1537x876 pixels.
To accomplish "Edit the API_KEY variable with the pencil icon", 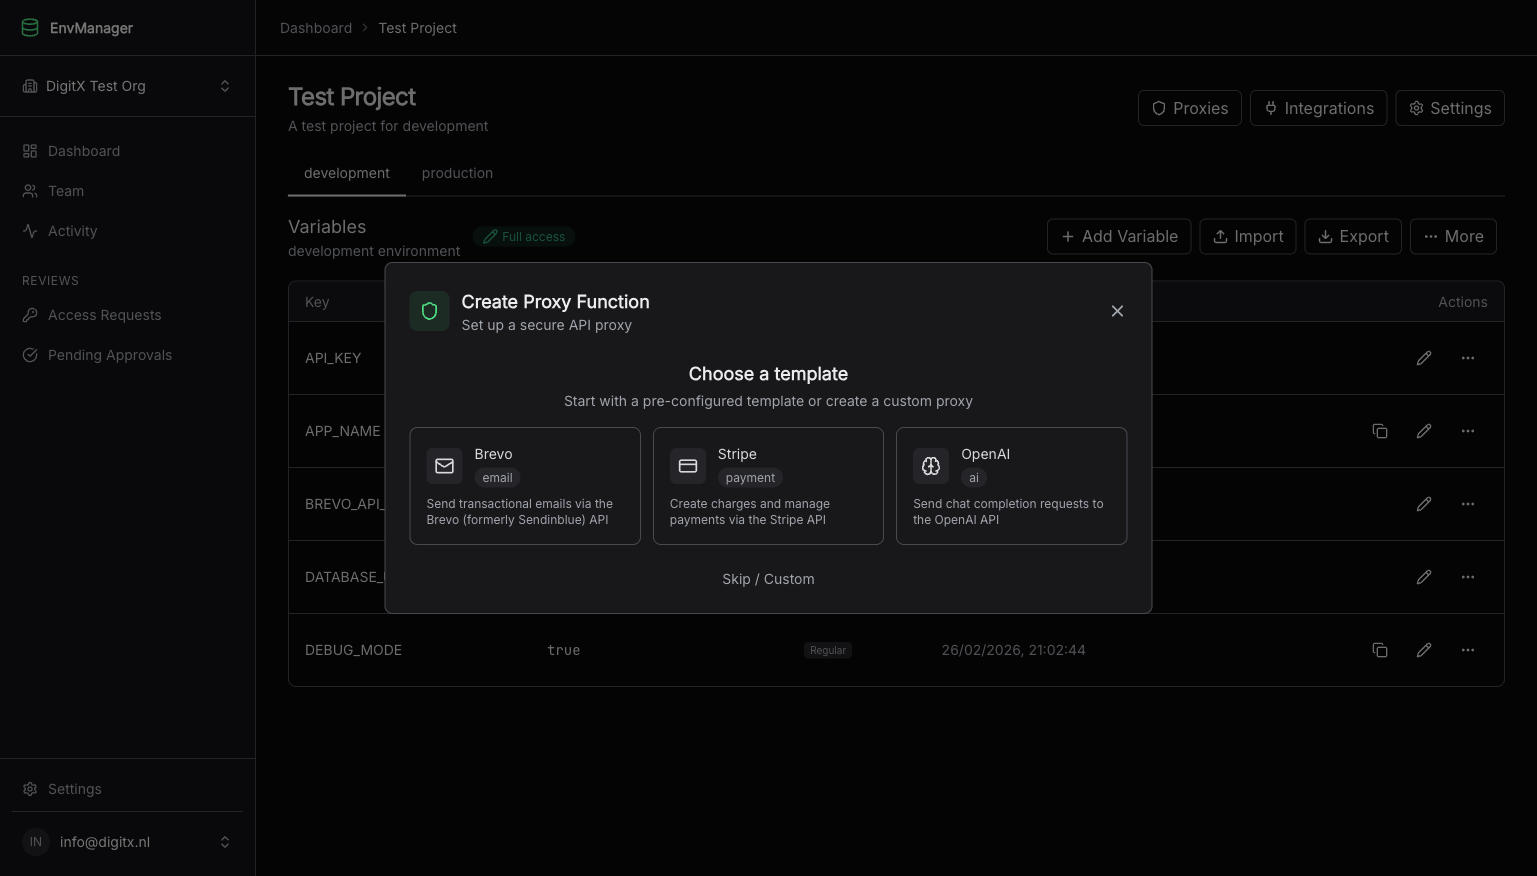I will (x=1424, y=358).
